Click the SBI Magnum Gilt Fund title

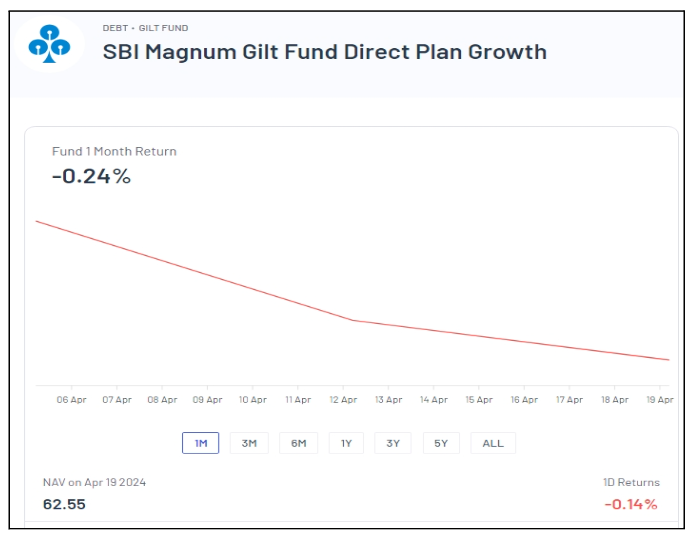tap(325, 52)
